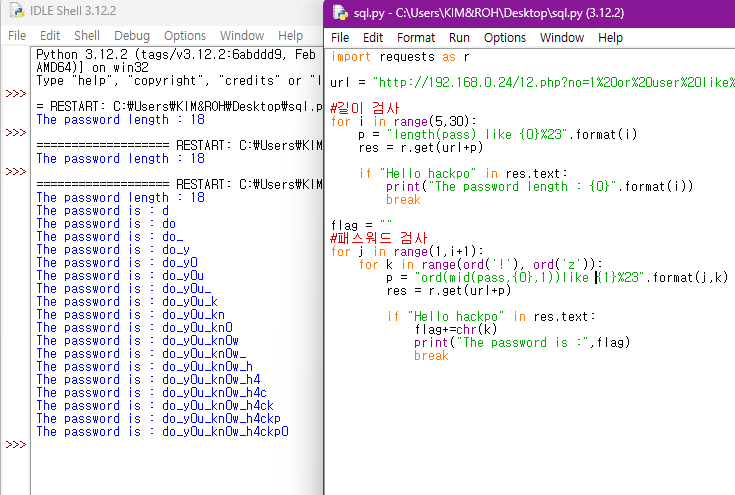Click the 'for k in range(ord' line
The image size is (735, 495).
480,265
